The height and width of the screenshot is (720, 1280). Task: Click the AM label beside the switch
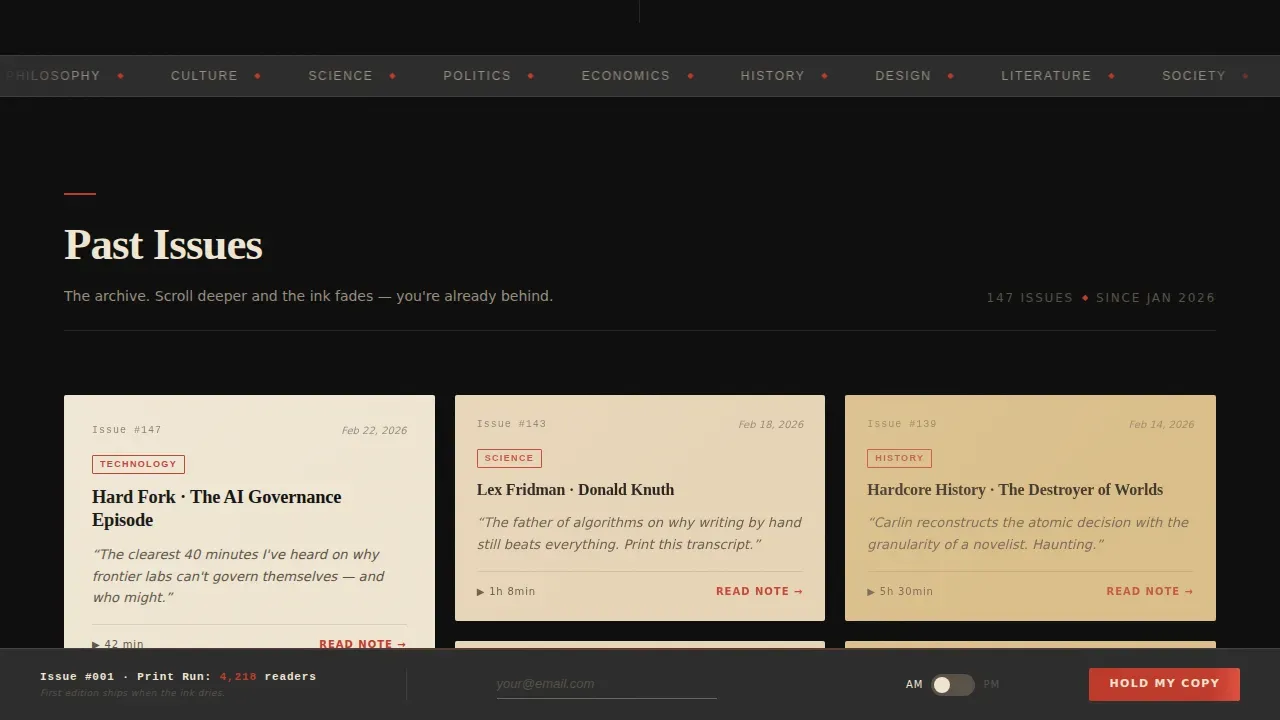coord(914,685)
